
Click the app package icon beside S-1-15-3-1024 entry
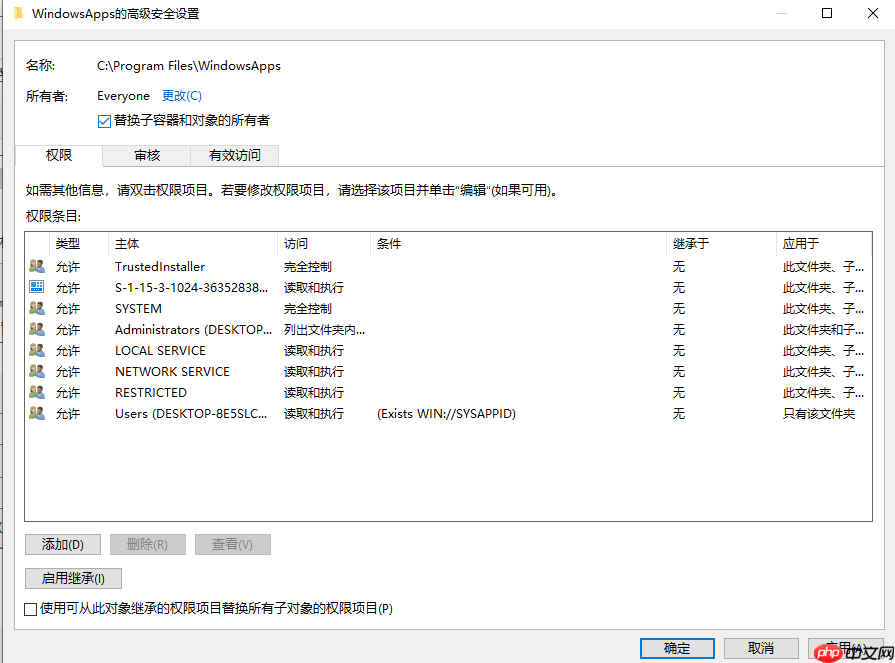point(37,287)
